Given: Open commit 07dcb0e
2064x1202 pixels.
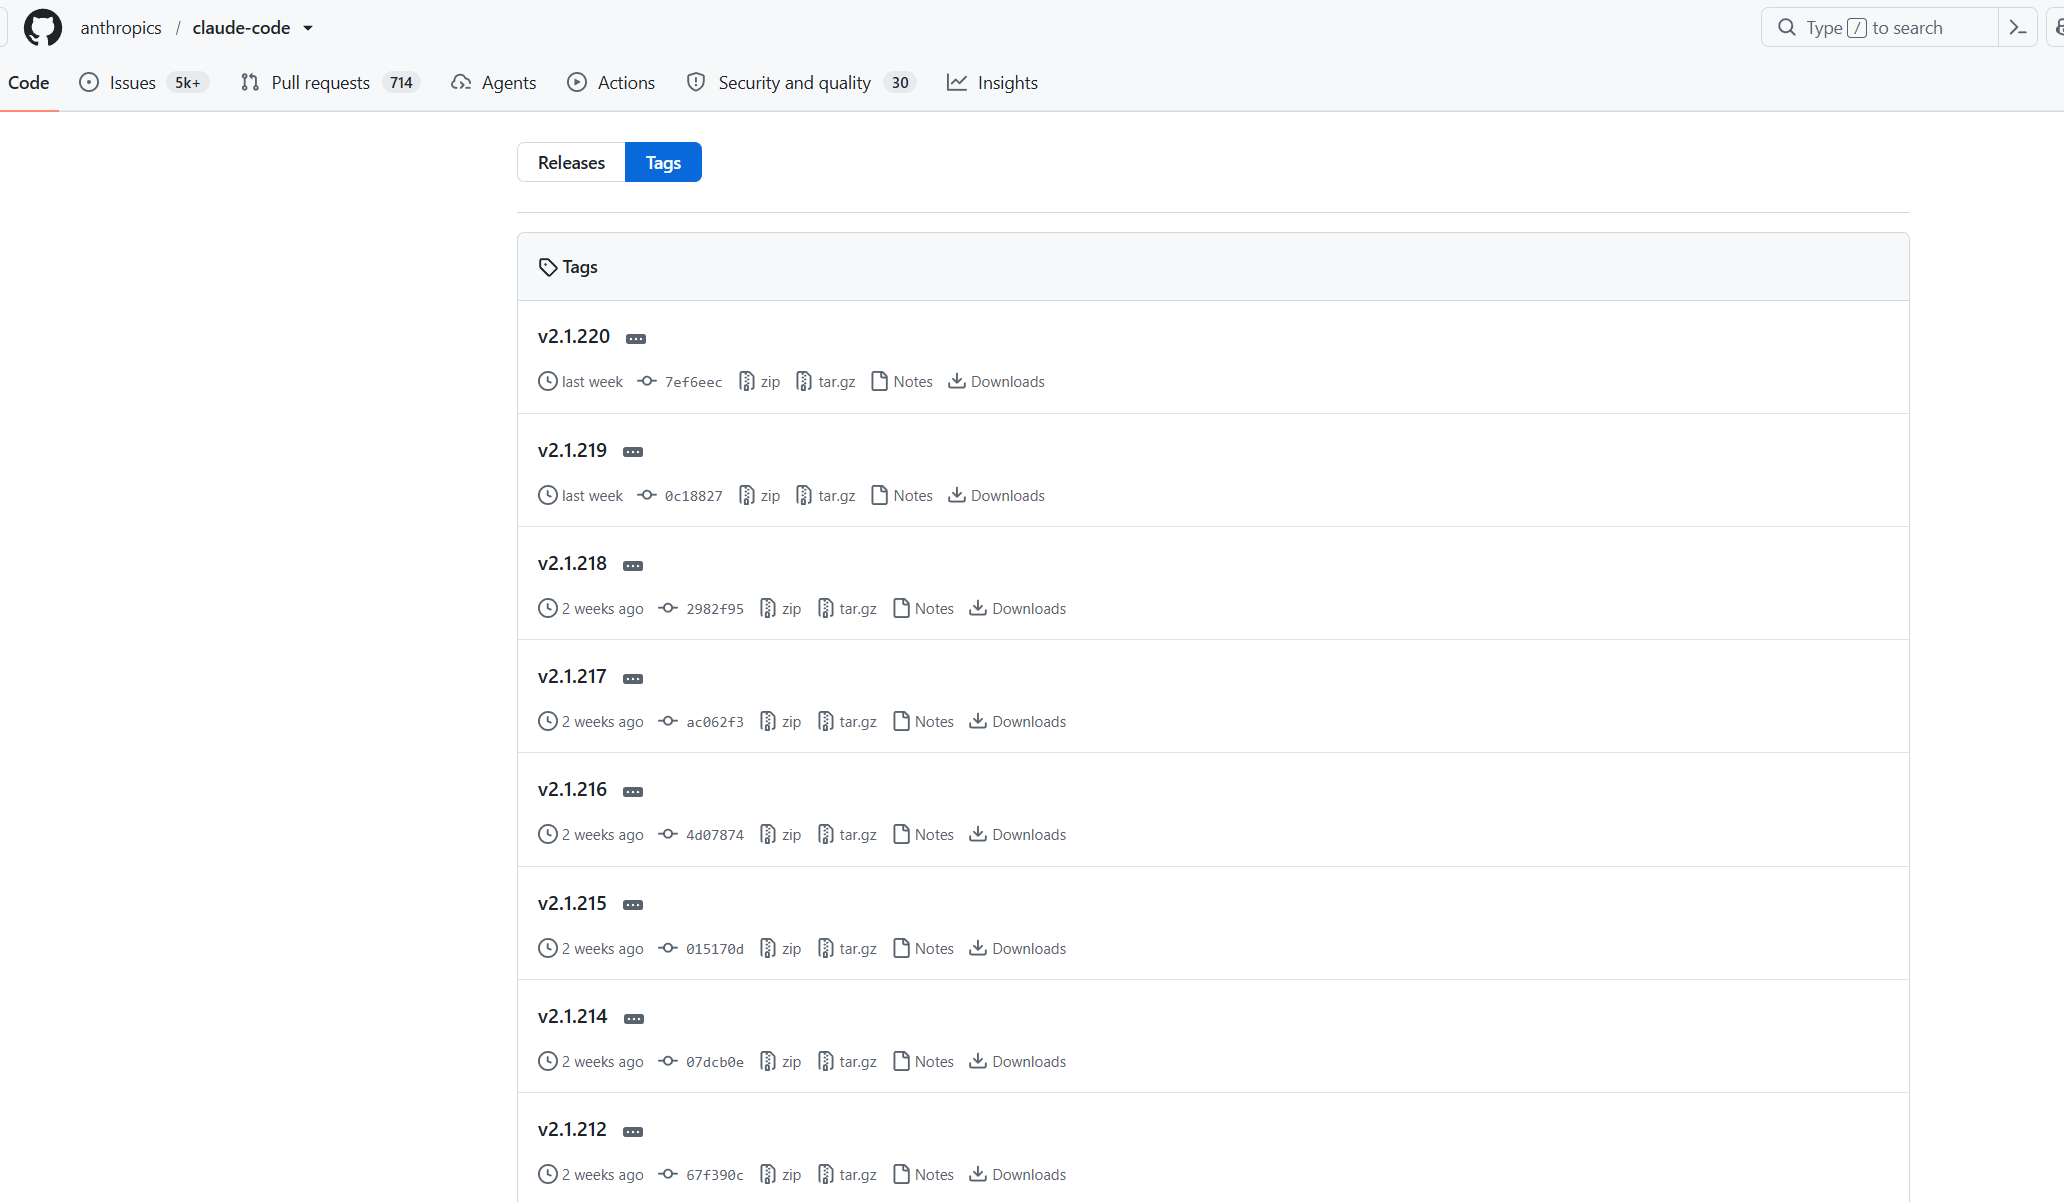Looking at the screenshot, I should pos(701,1062).
